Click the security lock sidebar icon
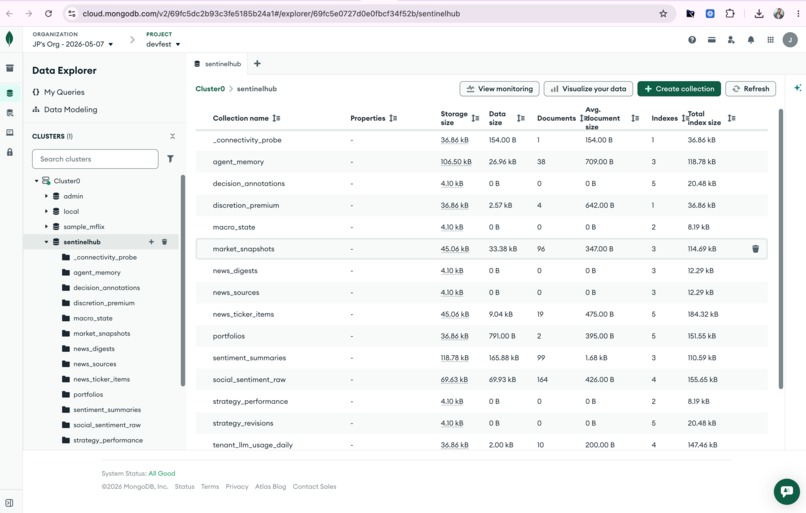 10,152
